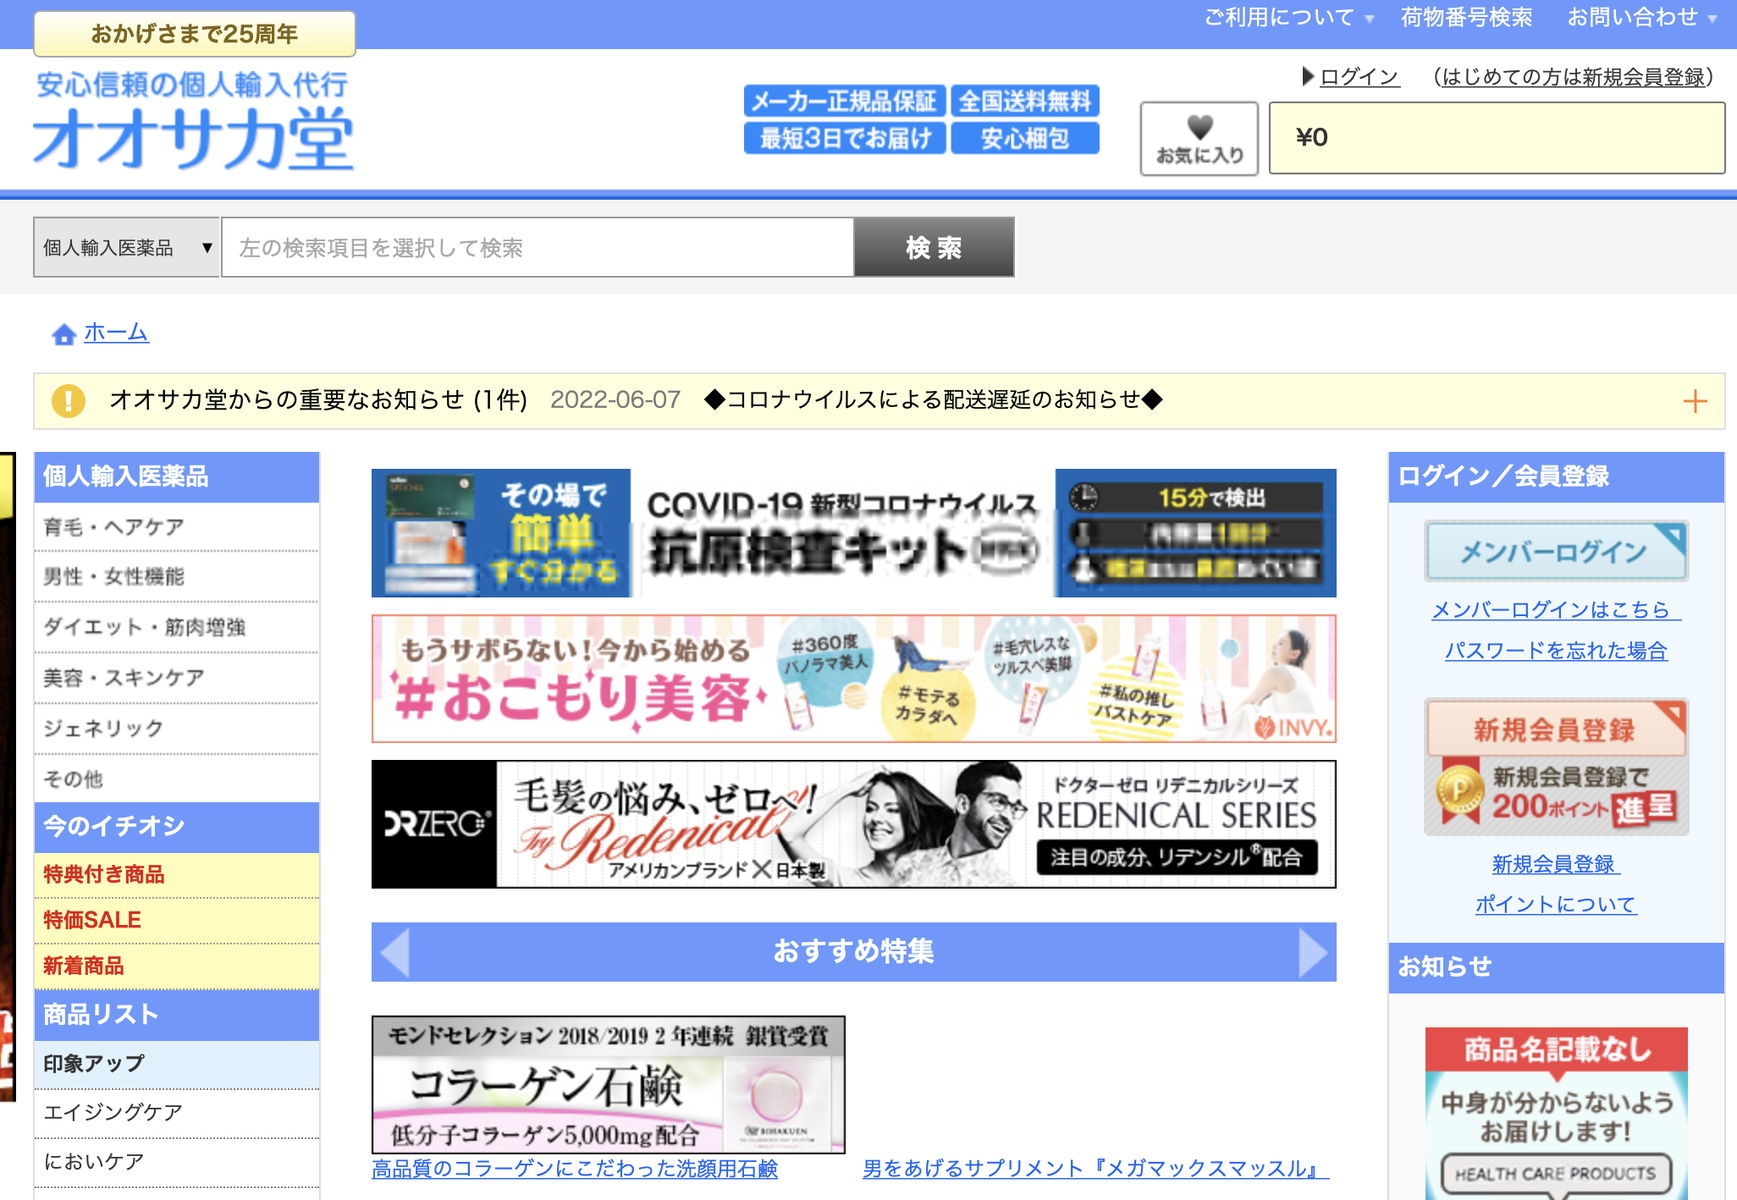
Task: Click パスワードを忘れた場合 link
Action: point(1556,651)
